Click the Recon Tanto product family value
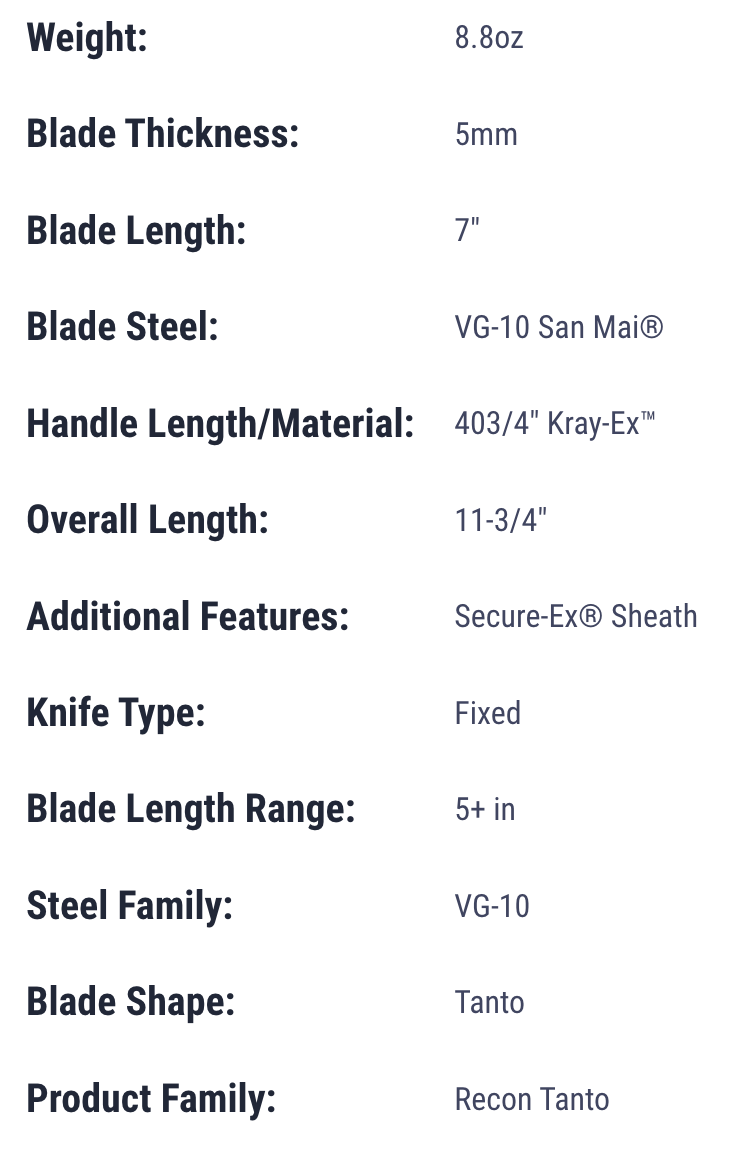The image size is (744, 1156). [x=532, y=1099]
